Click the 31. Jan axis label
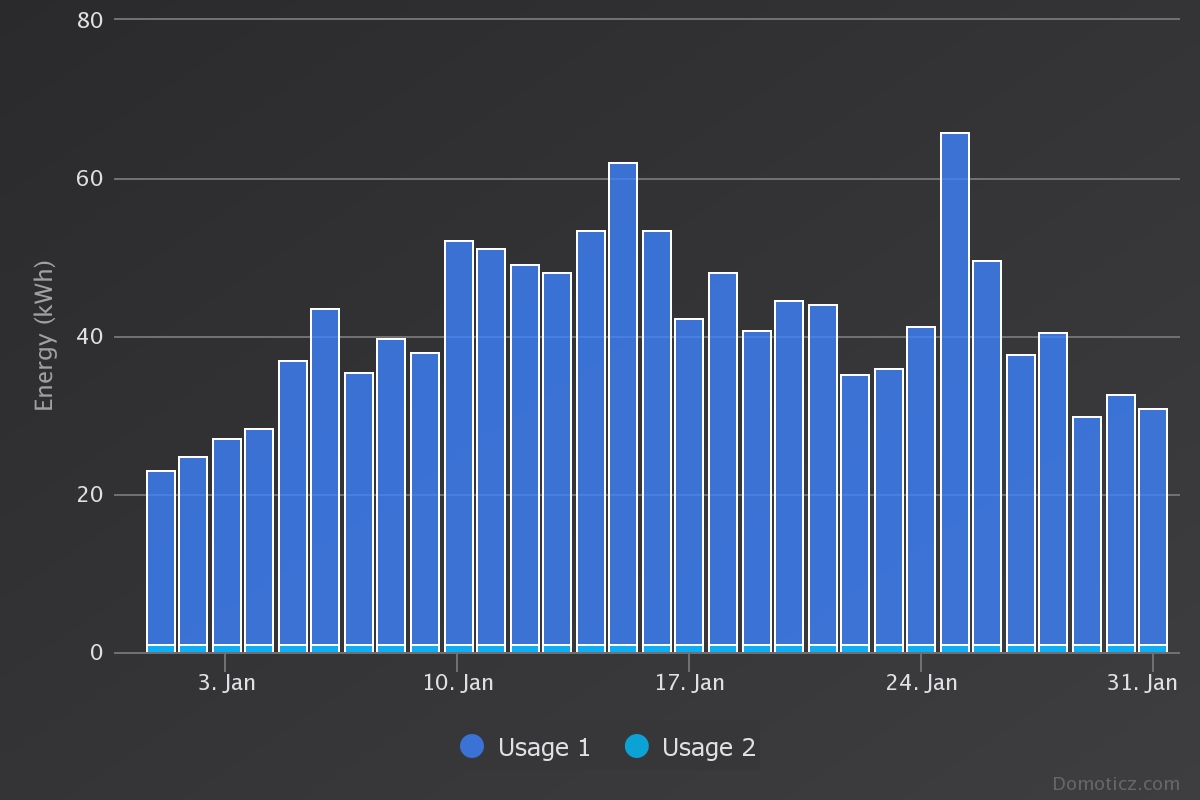This screenshot has height=800, width=1200. tap(1143, 683)
